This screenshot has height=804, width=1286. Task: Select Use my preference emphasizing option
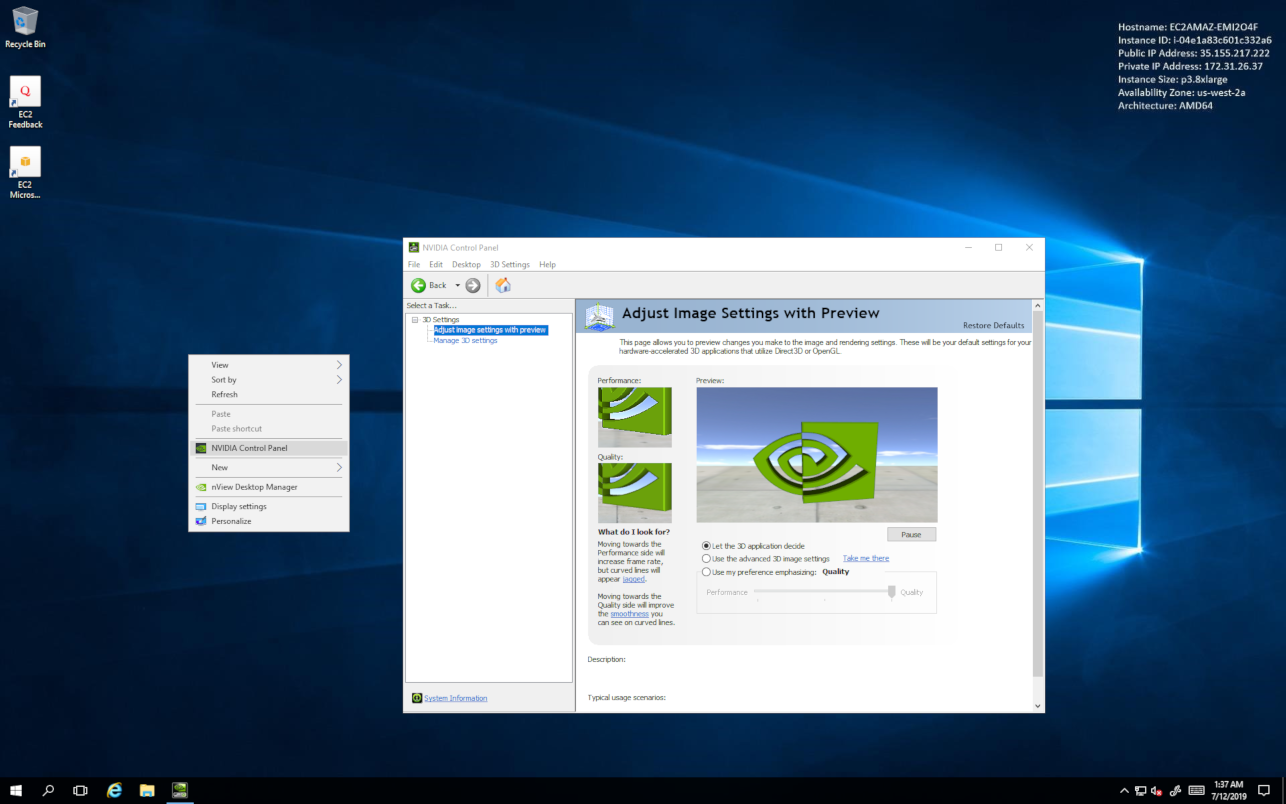(x=706, y=571)
